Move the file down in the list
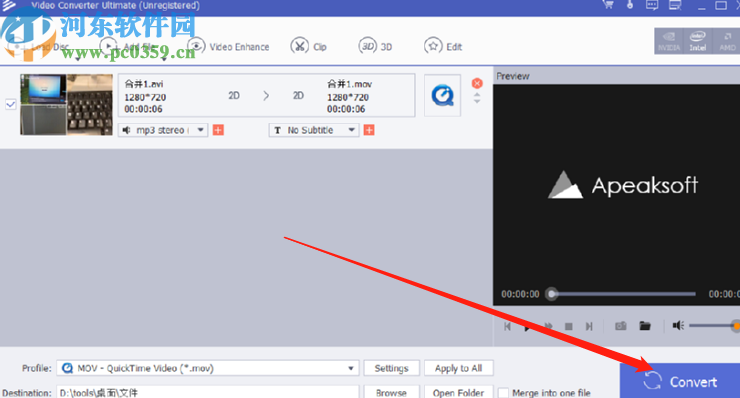The width and height of the screenshot is (740, 398). (x=477, y=101)
